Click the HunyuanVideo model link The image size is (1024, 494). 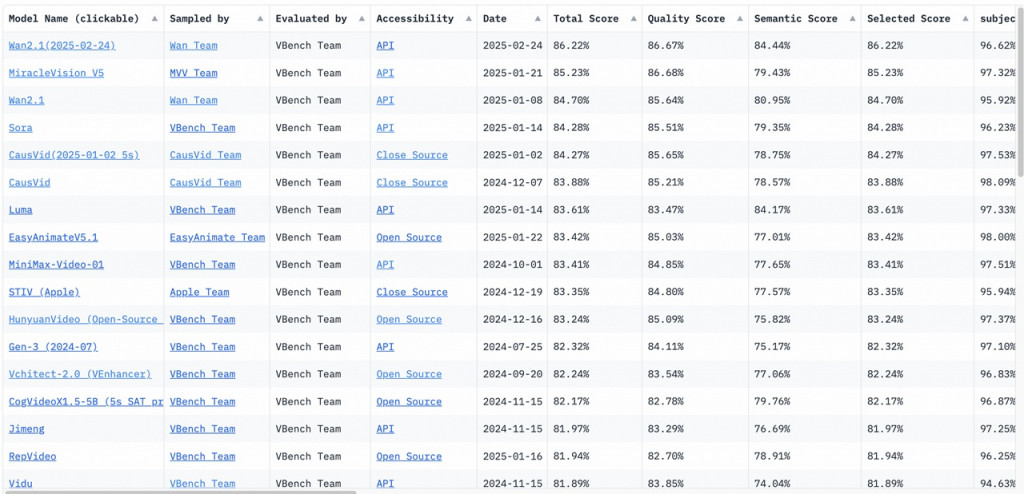(84, 320)
